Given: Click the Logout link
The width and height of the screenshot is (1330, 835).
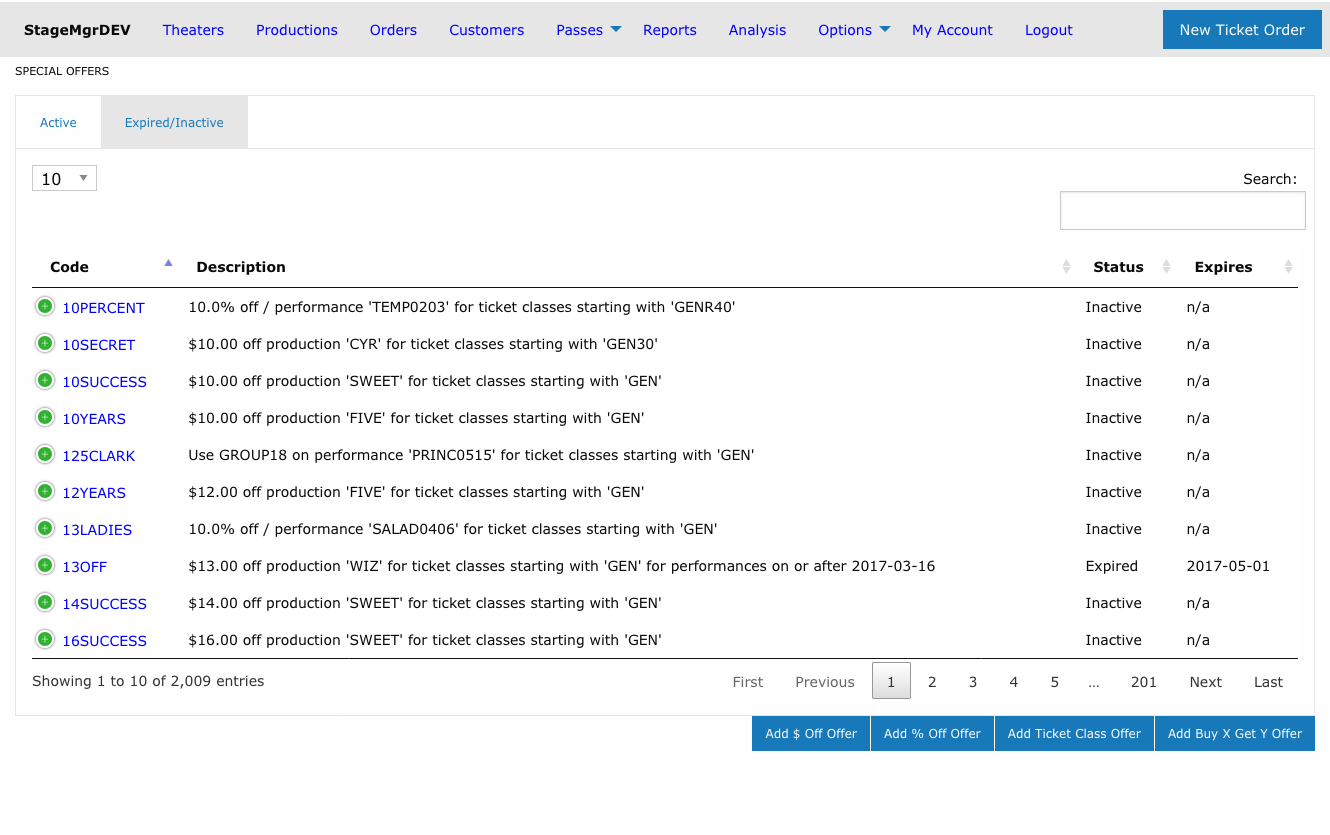Looking at the screenshot, I should (1049, 30).
